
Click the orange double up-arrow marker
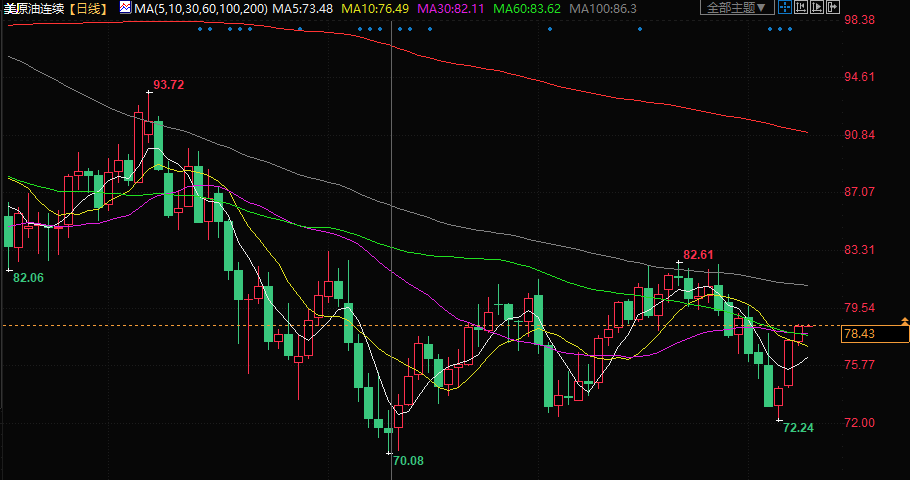click(x=904, y=320)
